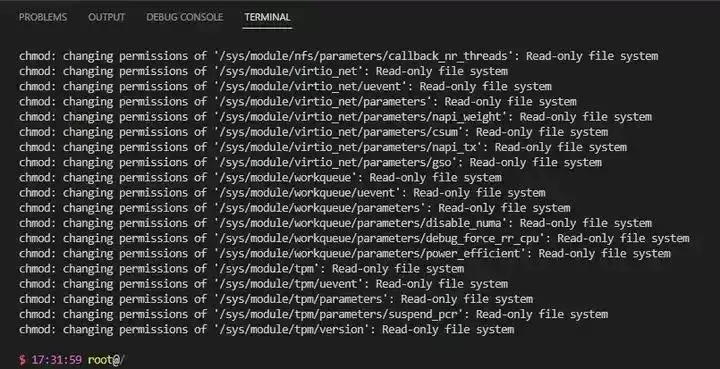This screenshot has height=369, width=720.
Task: Click the '/sys/module/tpm/parameters/suspend_pcr' path
Action: tap(341, 314)
